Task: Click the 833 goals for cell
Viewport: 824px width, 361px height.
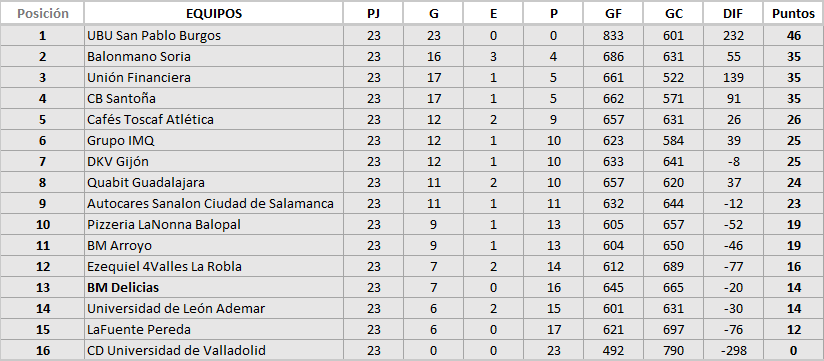Action: pyautogui.click(x=613, y=36)
